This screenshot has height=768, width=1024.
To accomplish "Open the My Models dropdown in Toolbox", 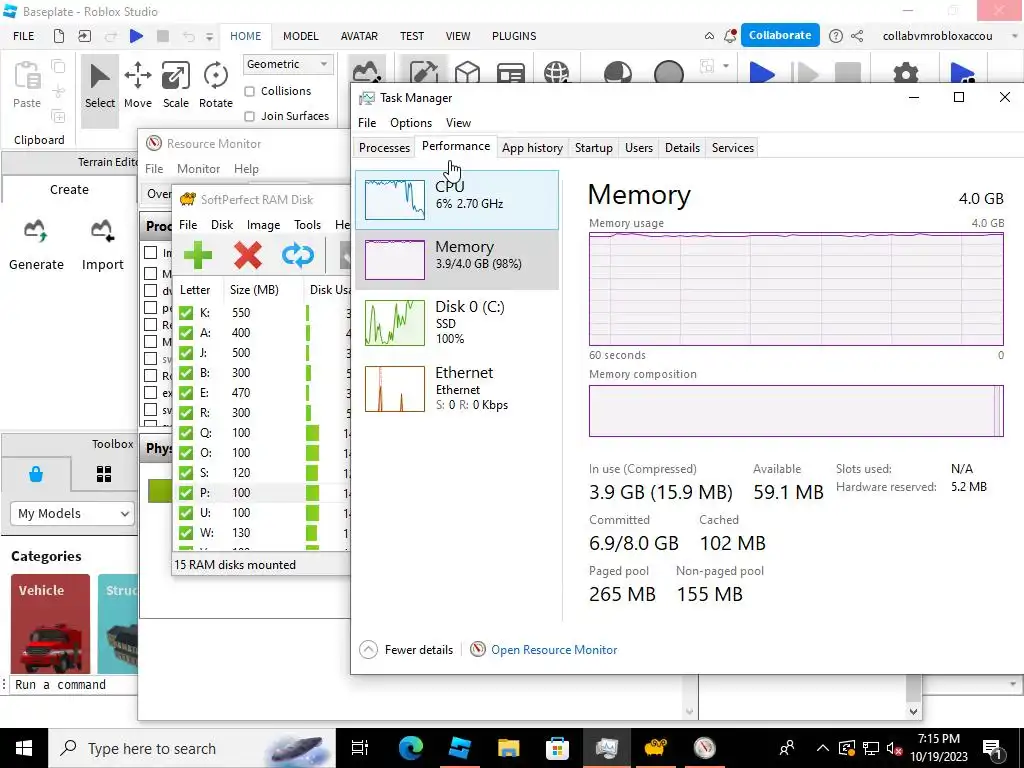I will [72, 513].
